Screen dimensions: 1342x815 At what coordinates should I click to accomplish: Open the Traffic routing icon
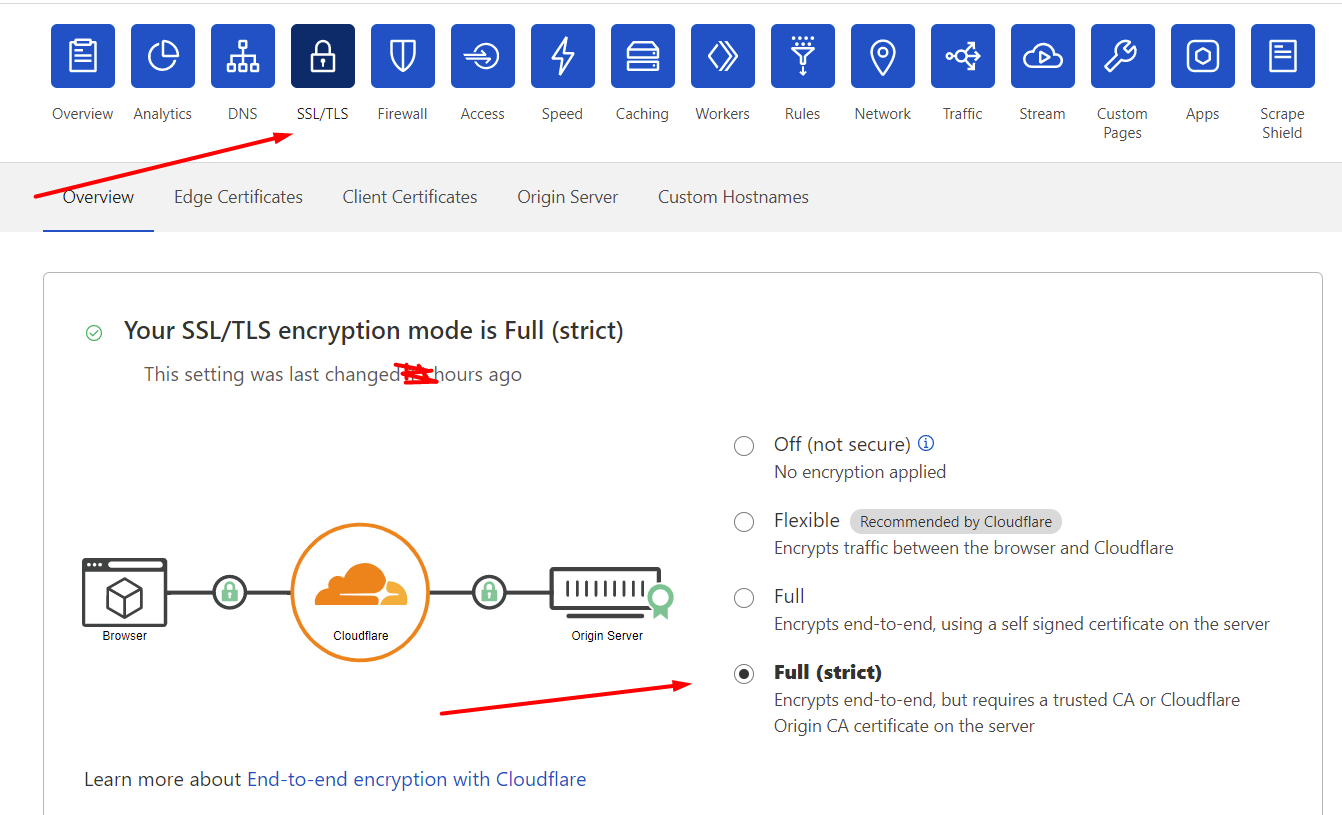click(963, 56)
